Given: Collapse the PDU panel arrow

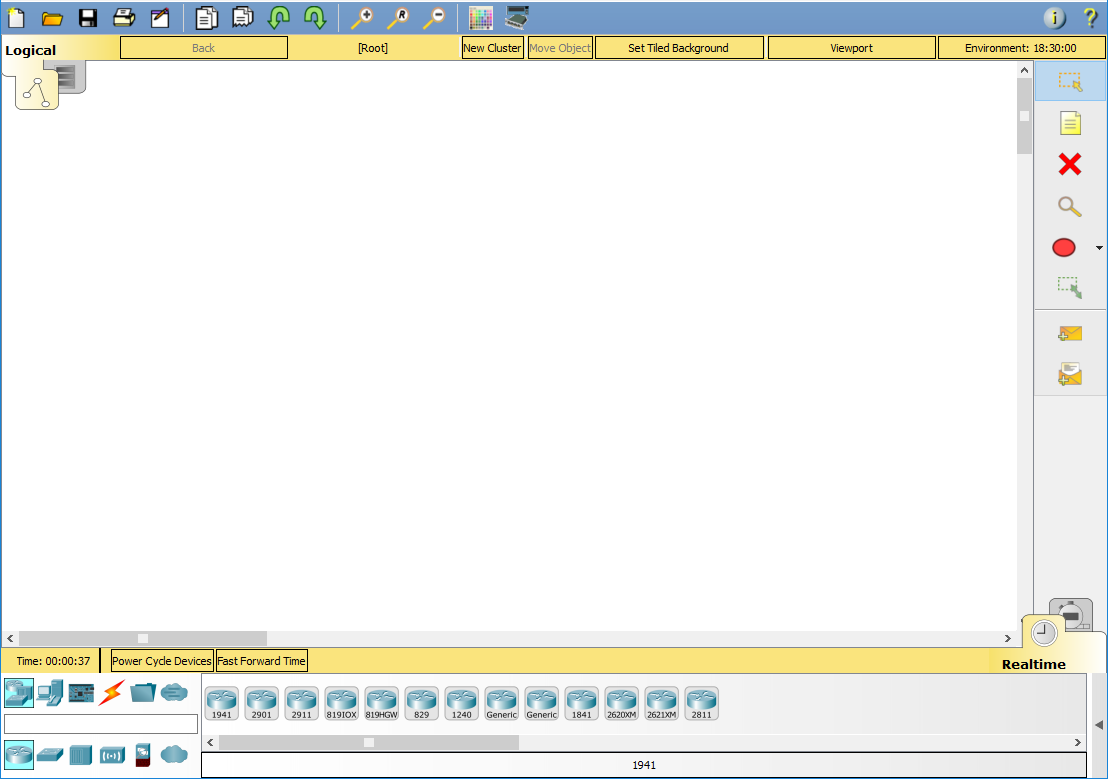Looking at the screenshot, I should point(1099,725).
